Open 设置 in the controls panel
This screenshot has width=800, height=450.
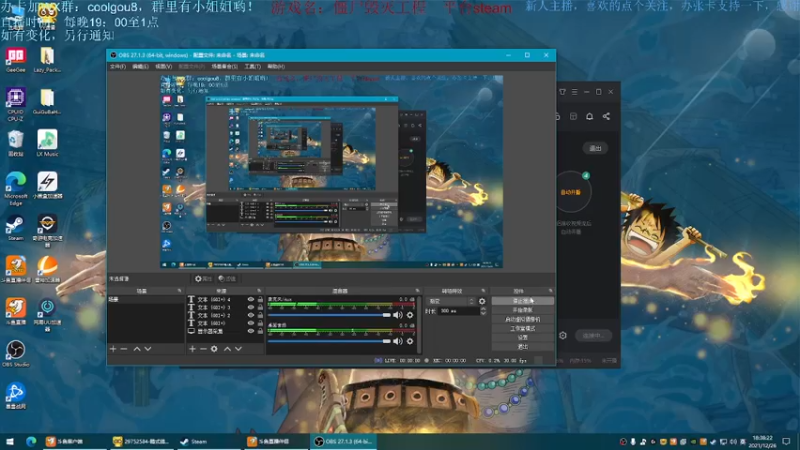click(x=522, y=338)
